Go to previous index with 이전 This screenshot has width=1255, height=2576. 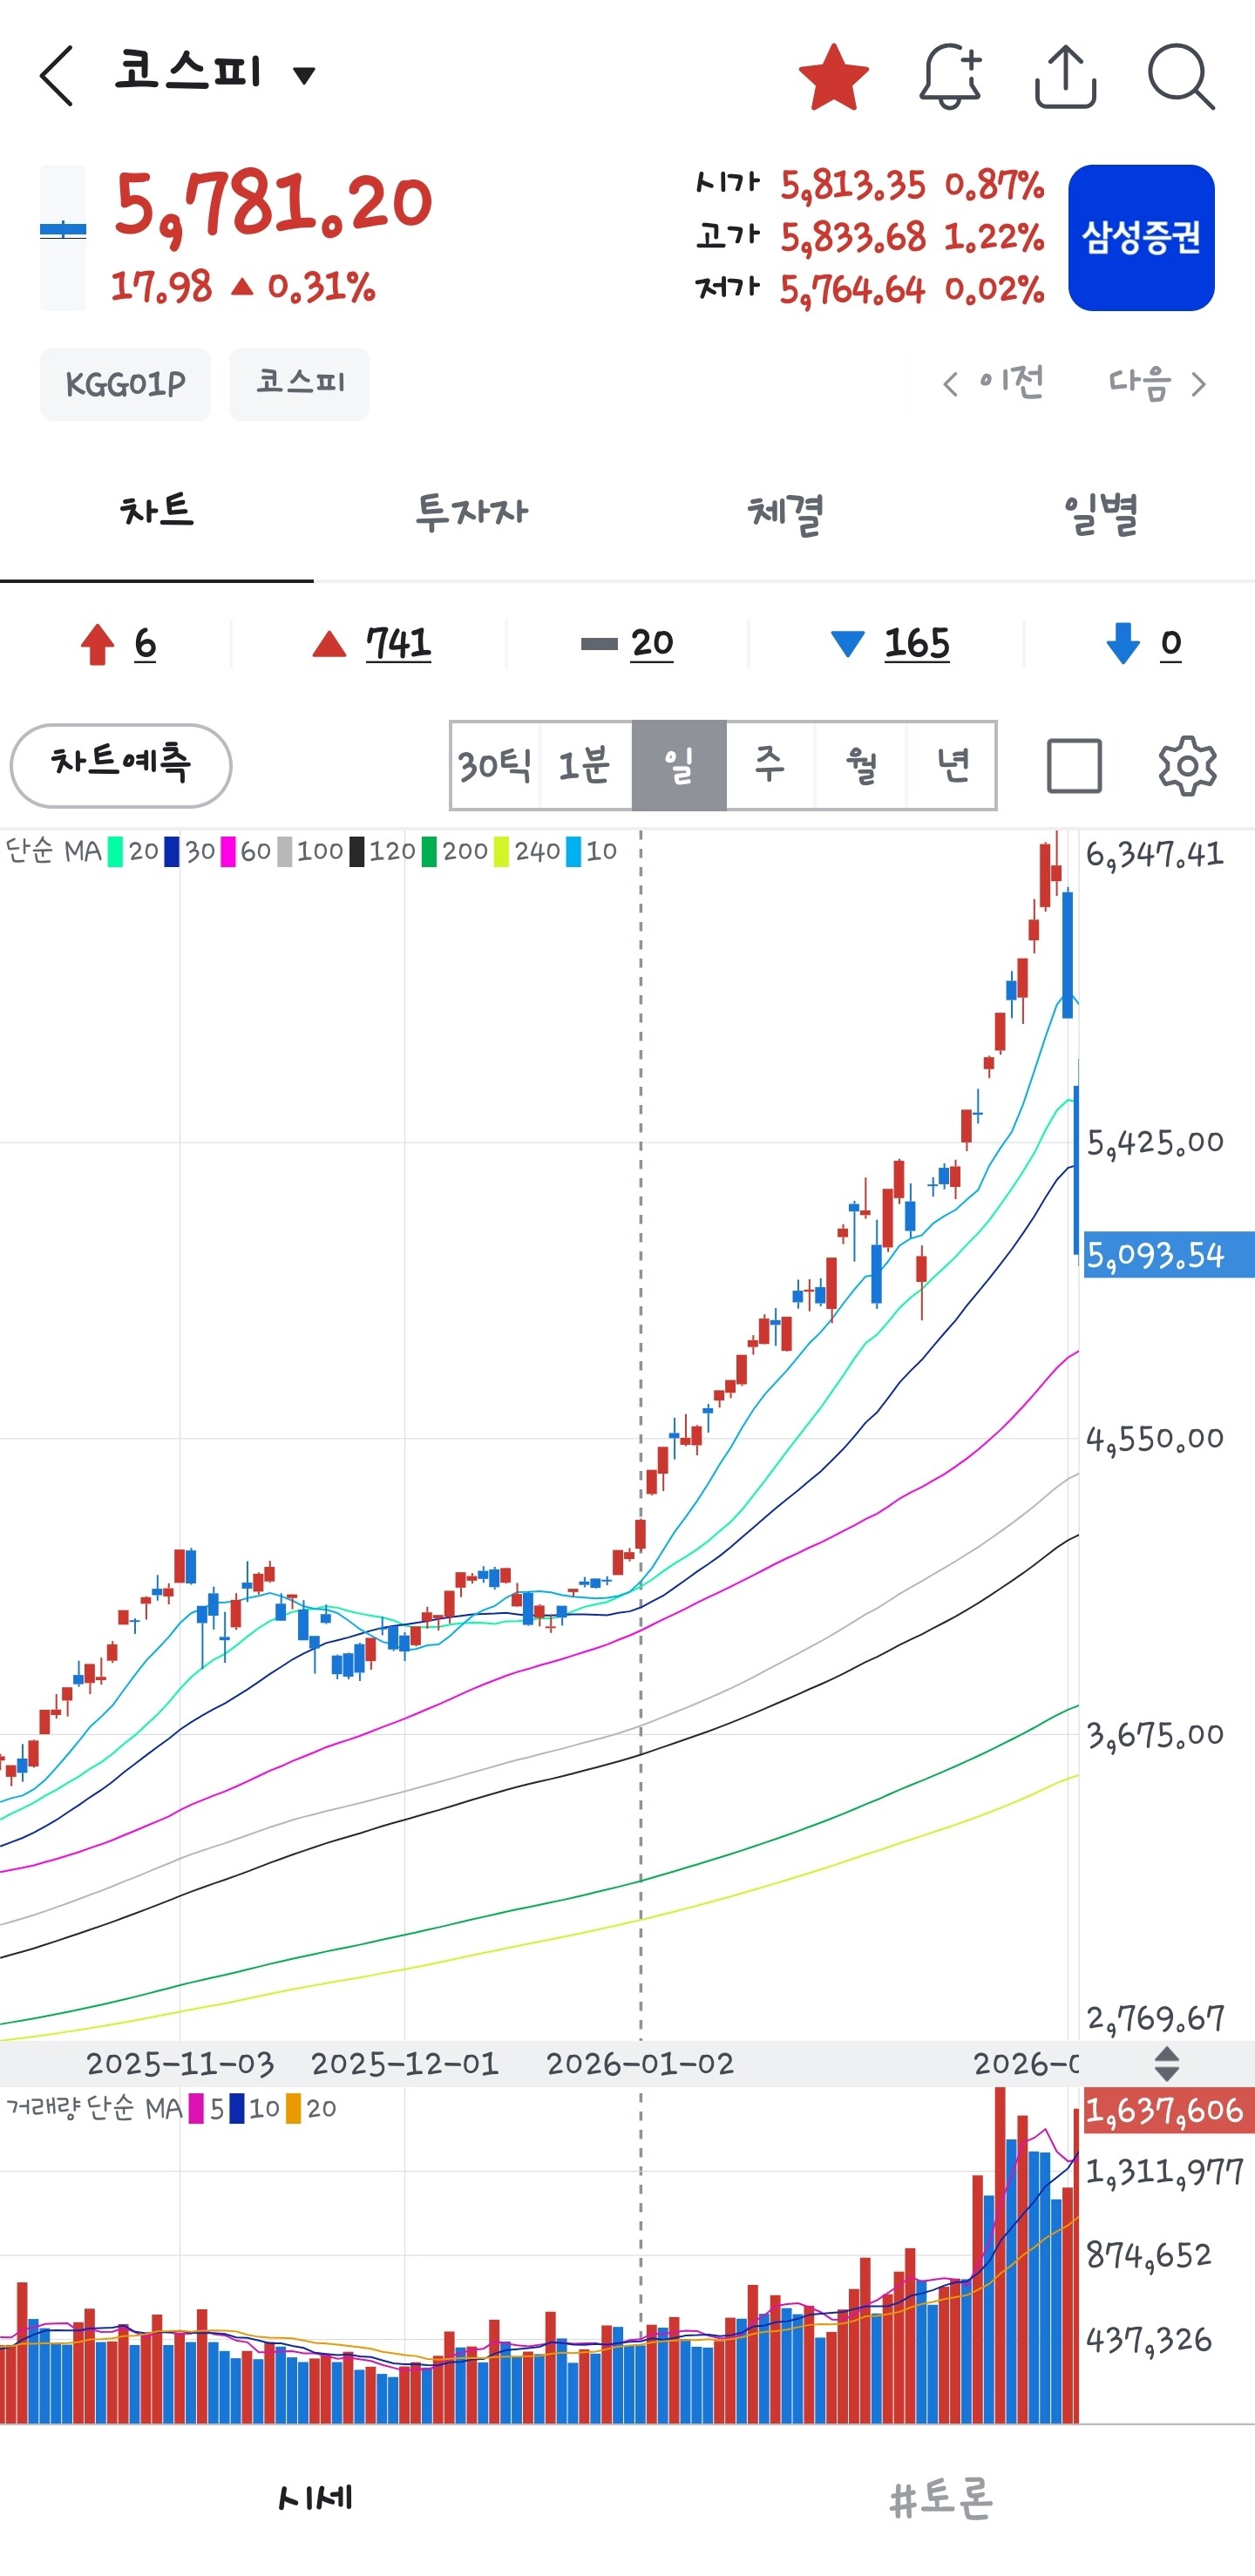993,383
